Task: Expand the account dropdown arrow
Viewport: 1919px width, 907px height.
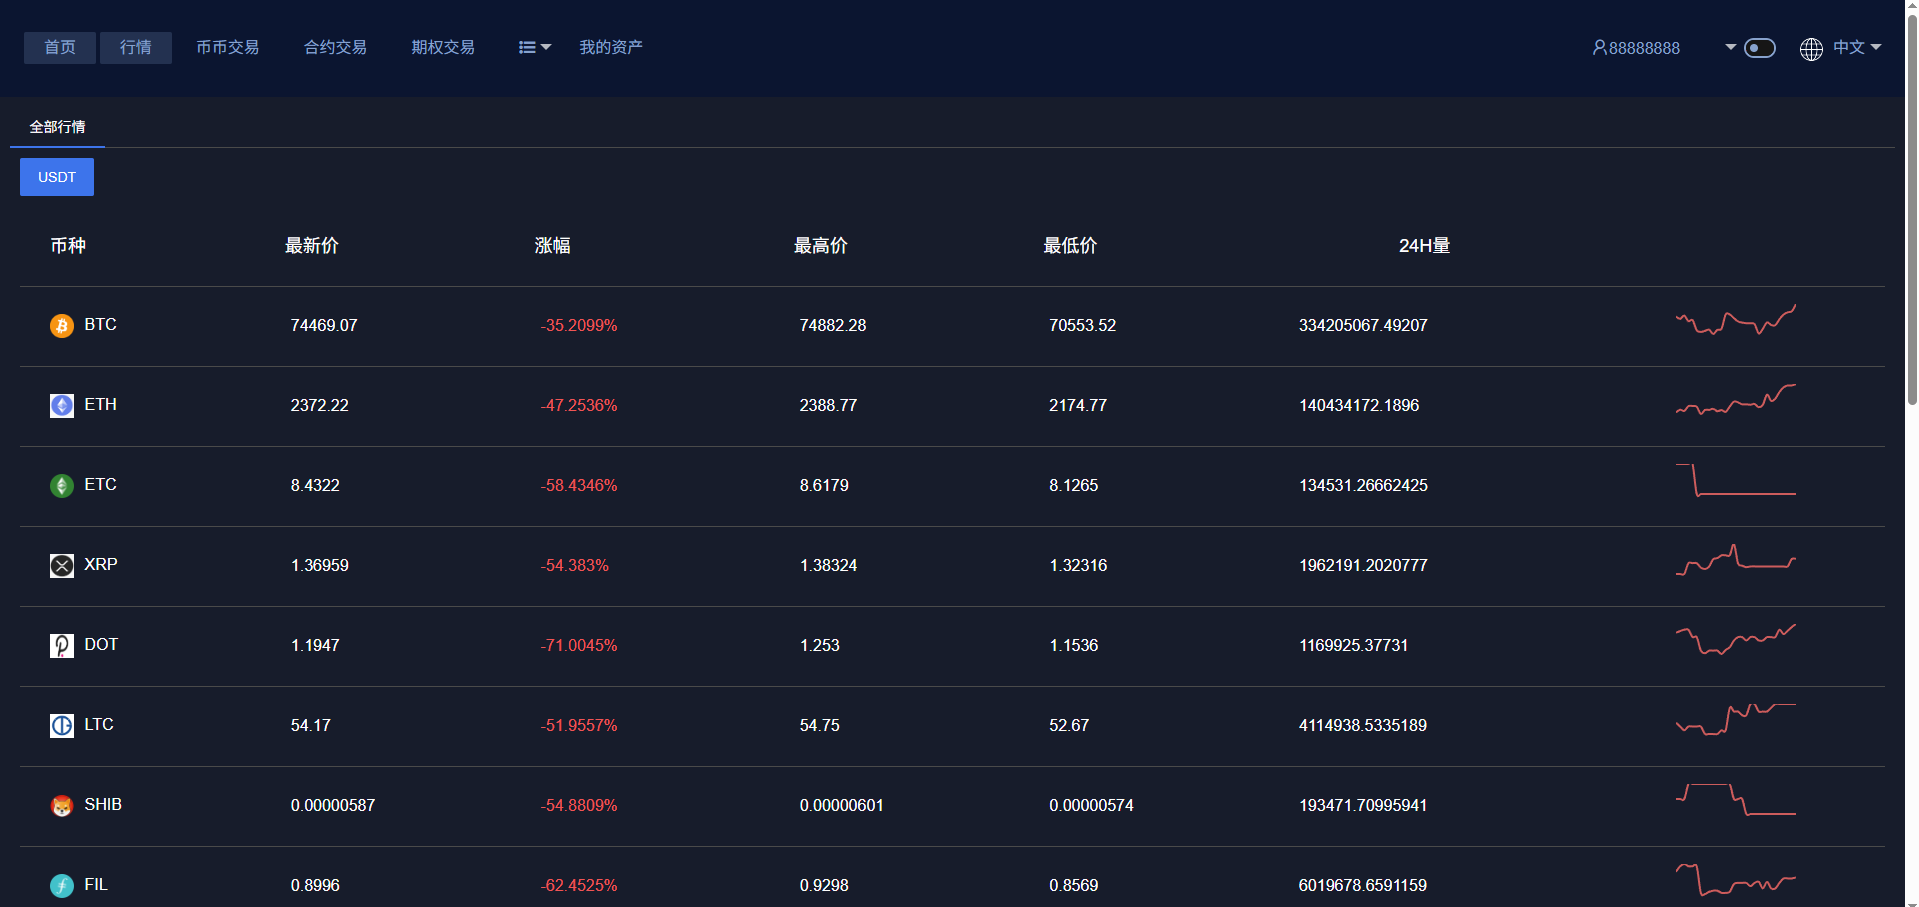Action: (x=1731, y=47)
